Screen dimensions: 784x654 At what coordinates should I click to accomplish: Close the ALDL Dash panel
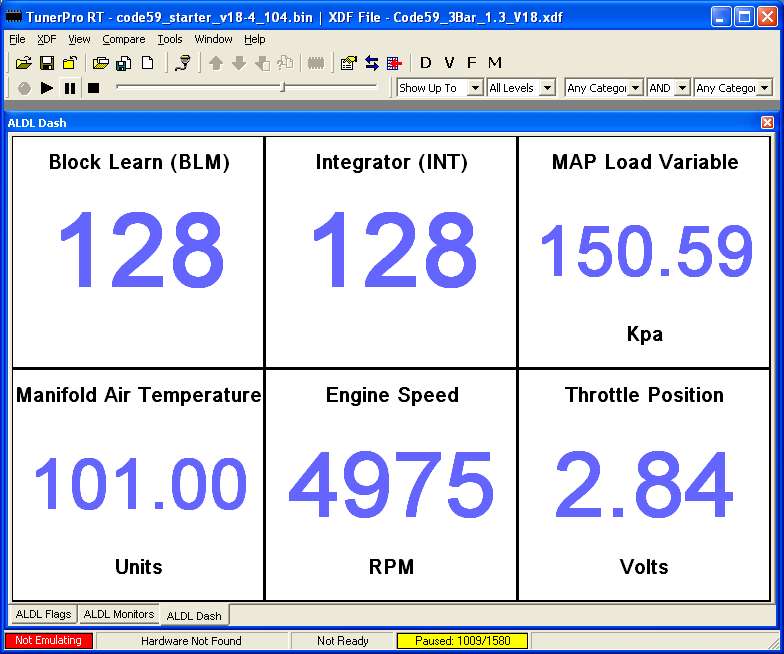point(767,122)
